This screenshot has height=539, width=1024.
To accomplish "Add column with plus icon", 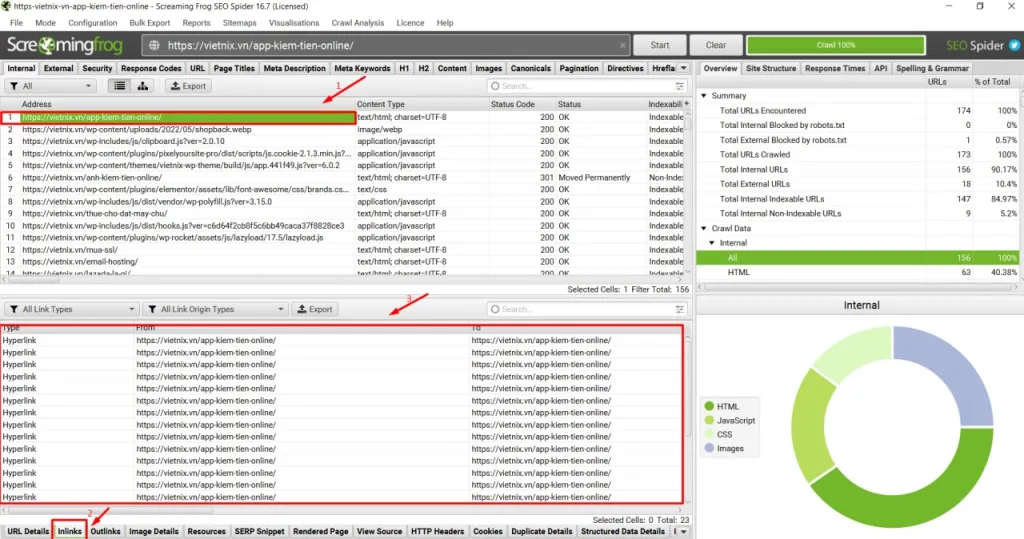I will point(686,104).
